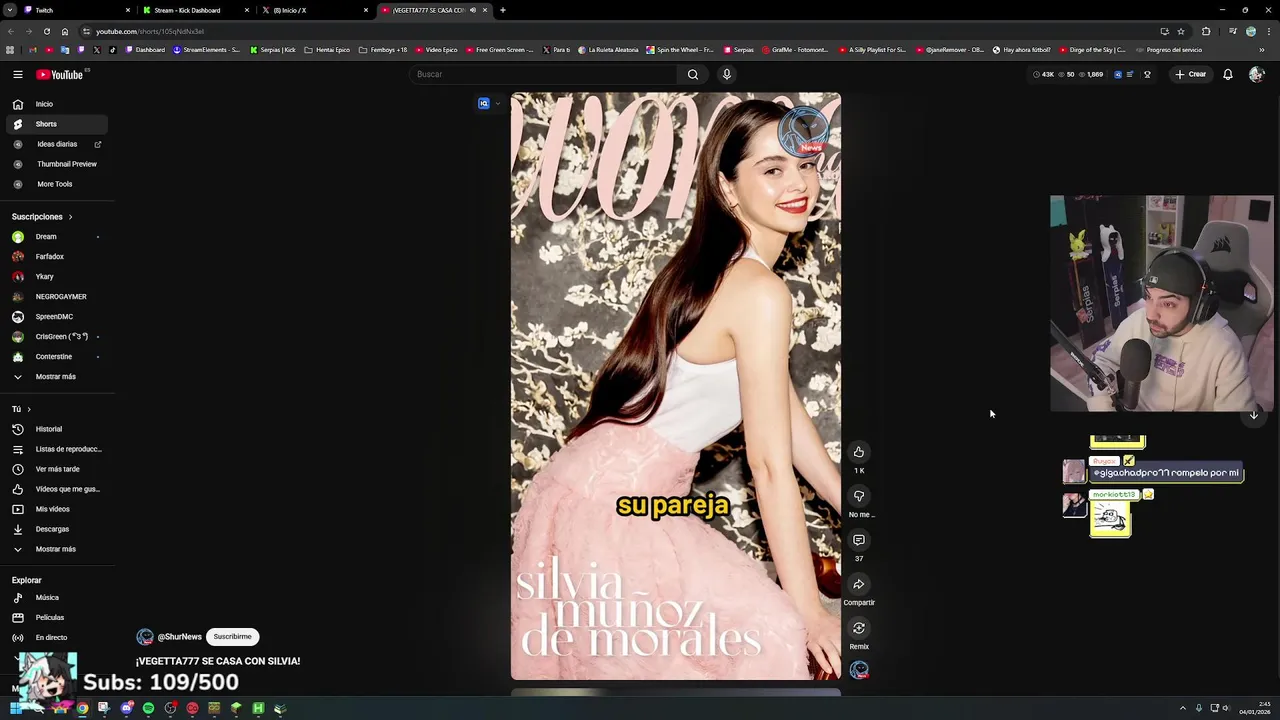The width and height of the screenshot is (1280, 720).
Task: Click the browser home button
Action: point(65,31)
